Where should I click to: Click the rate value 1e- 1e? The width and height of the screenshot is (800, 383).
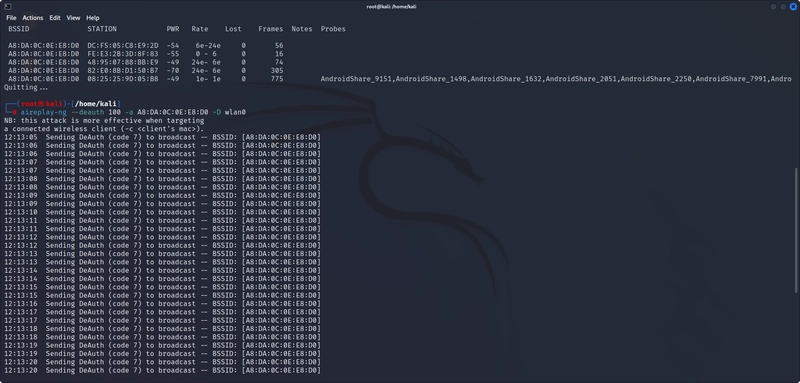tap(208, 79)
